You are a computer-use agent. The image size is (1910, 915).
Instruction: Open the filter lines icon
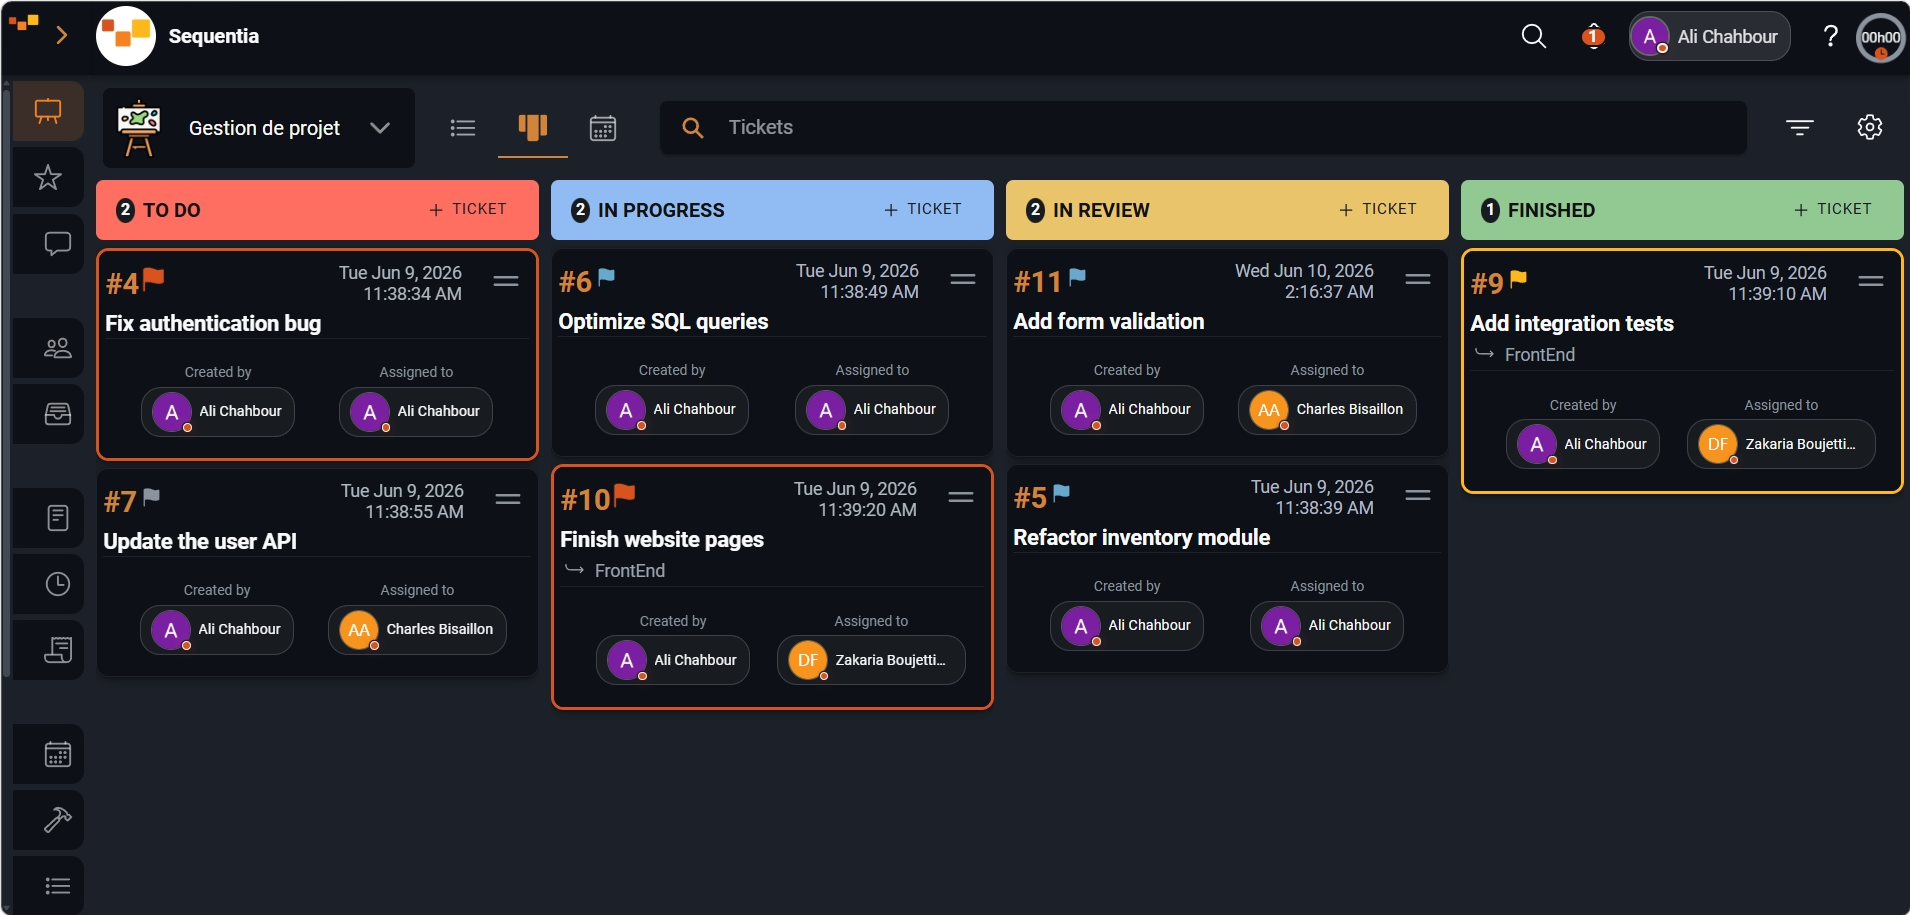point(1800,127)
